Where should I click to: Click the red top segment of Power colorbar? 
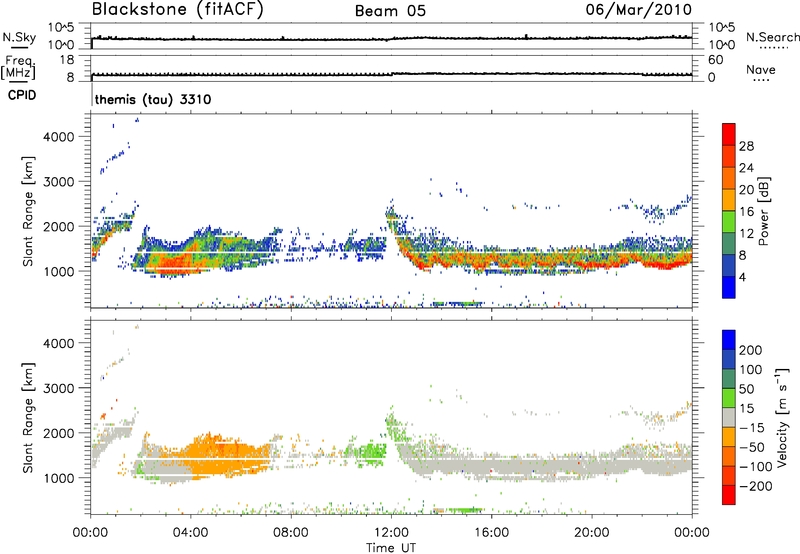729,134
